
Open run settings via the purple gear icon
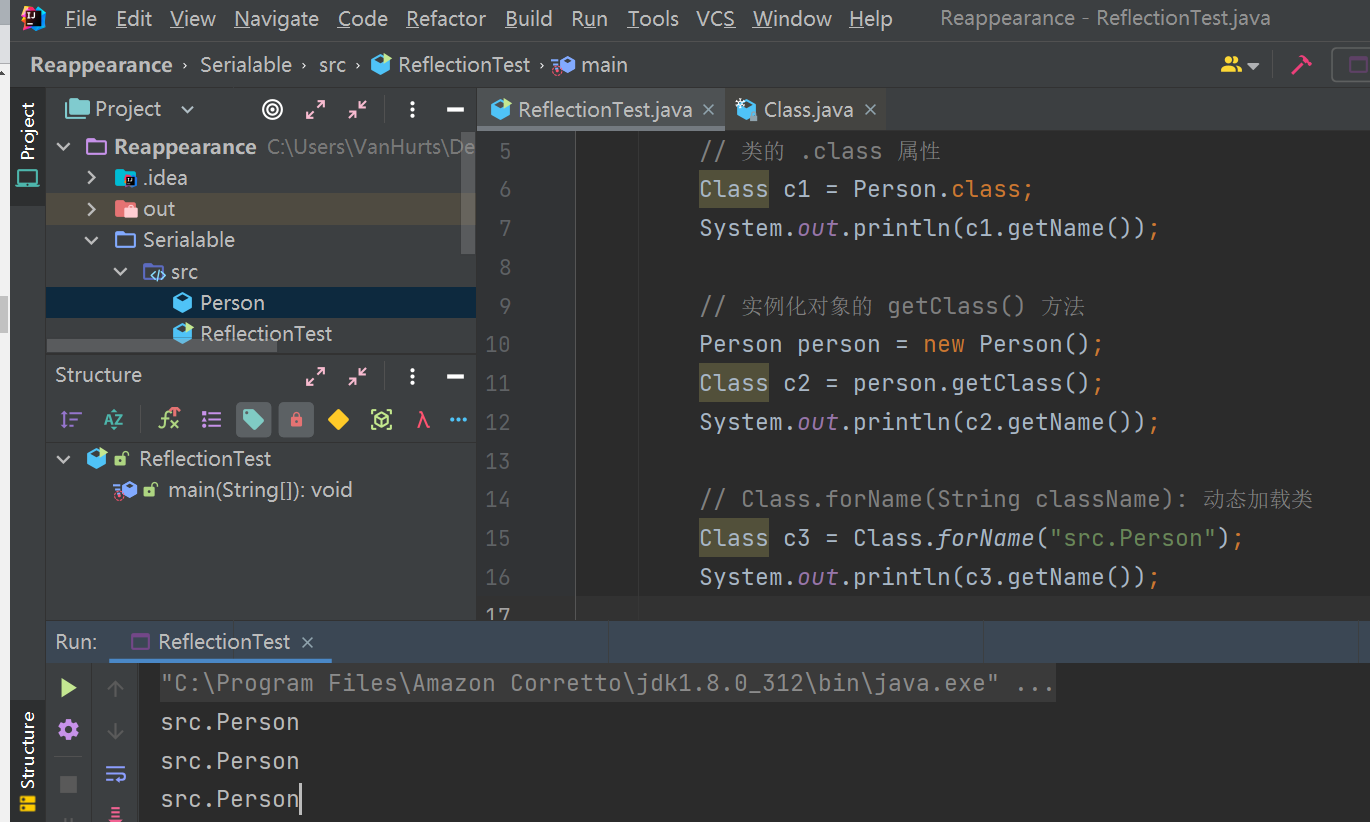68,729
